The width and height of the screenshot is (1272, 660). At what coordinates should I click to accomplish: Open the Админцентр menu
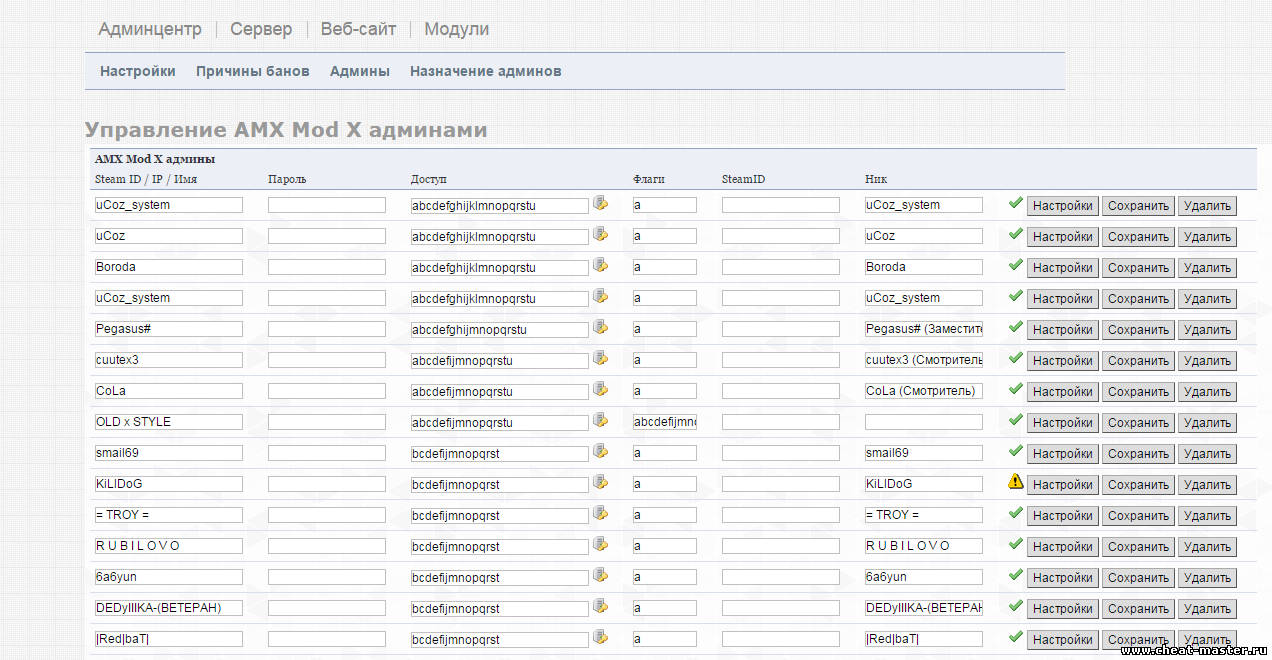point(150,29)
